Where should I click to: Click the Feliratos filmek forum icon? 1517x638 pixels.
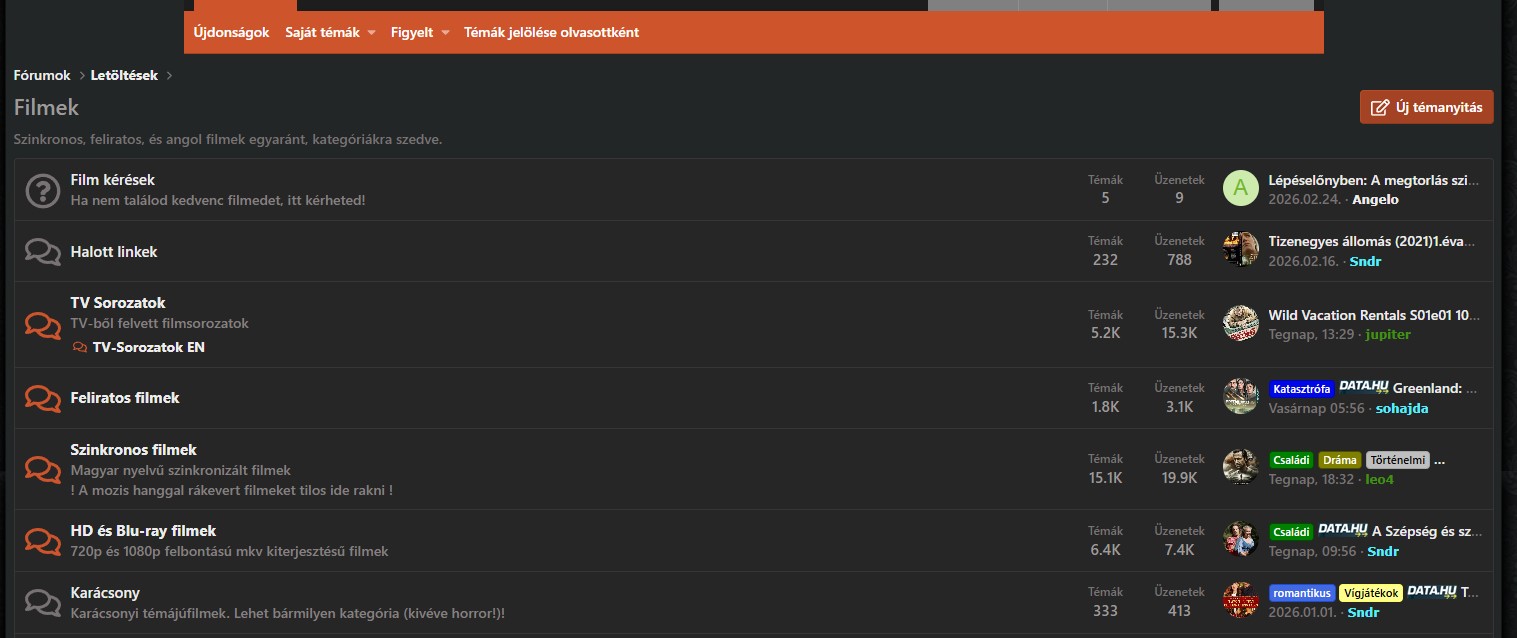click(42, 398)
